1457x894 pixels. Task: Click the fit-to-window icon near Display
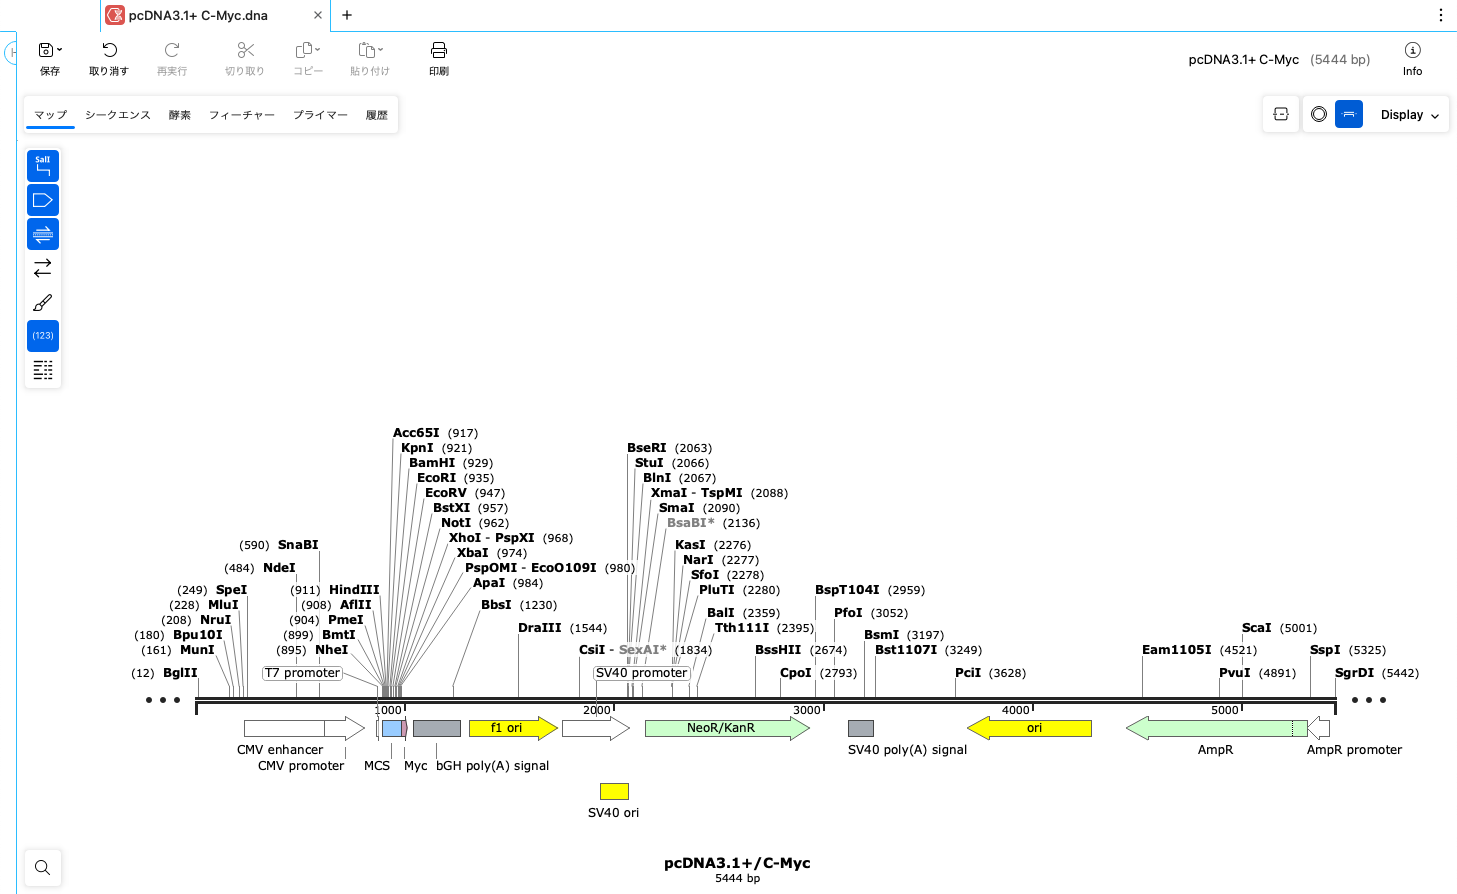[1280, 115]
